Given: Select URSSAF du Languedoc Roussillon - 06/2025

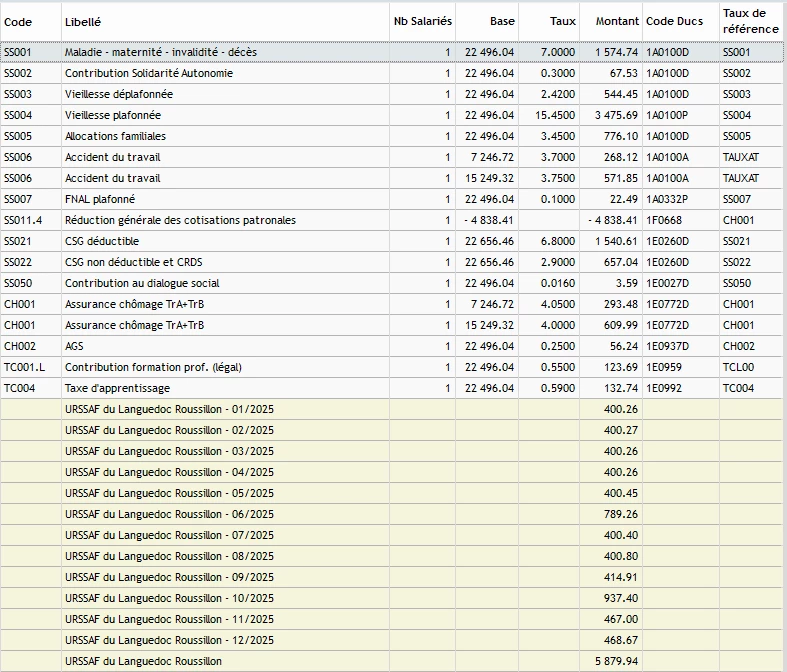Looking at the screenshot, I should [x=391, y=514].
